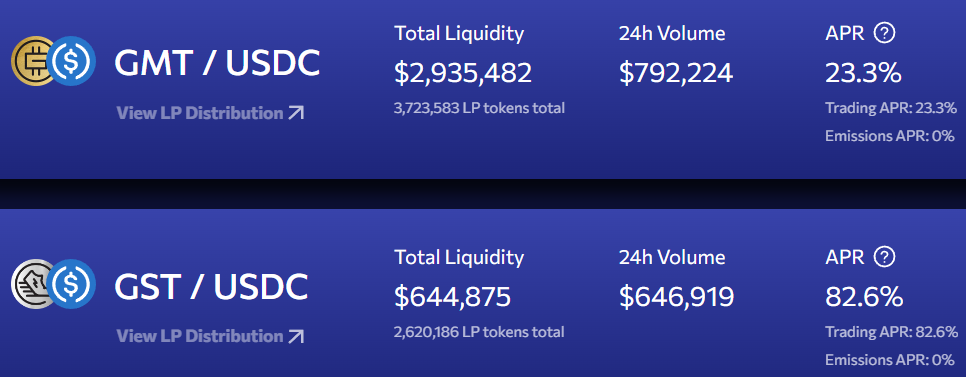Open APR help icon for GMT / USDC
The image size is (966, 377).
[x=885, y=33]
